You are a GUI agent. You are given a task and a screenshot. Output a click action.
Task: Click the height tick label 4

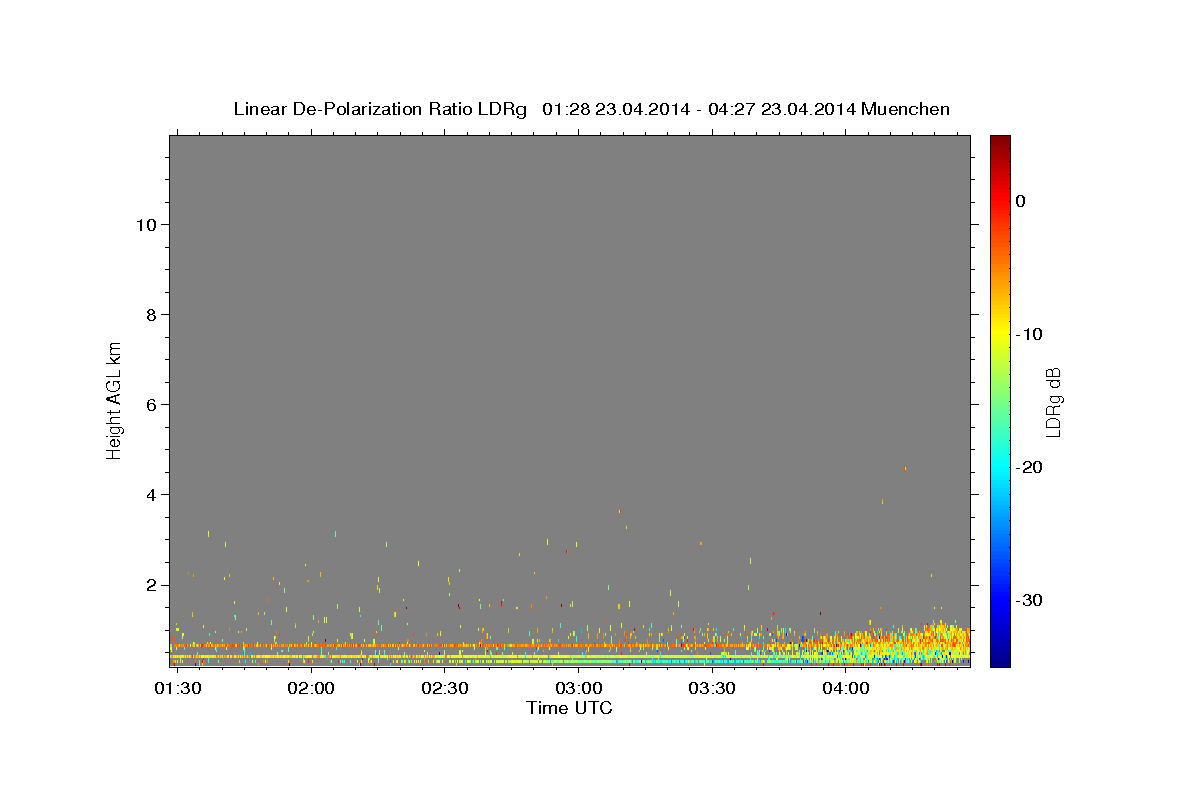tap(149, 495)
